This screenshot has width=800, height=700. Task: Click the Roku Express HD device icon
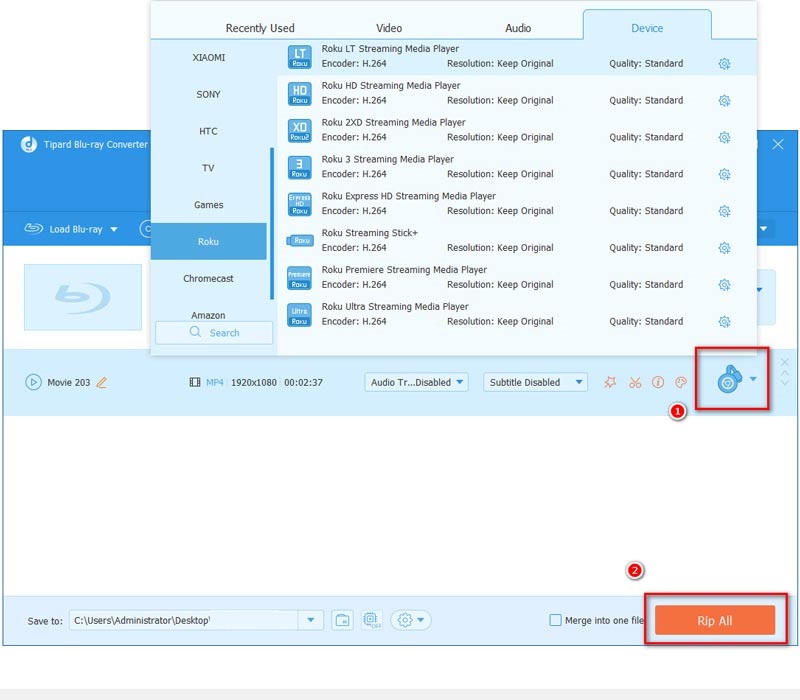(x=299, y=204)
